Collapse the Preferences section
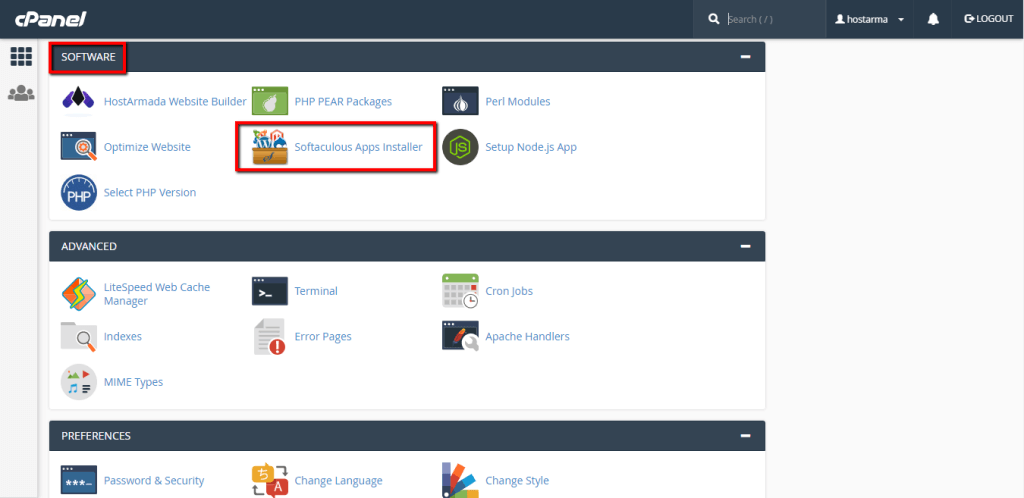This screenshot has width=1024, height=498. click(745, 435)
